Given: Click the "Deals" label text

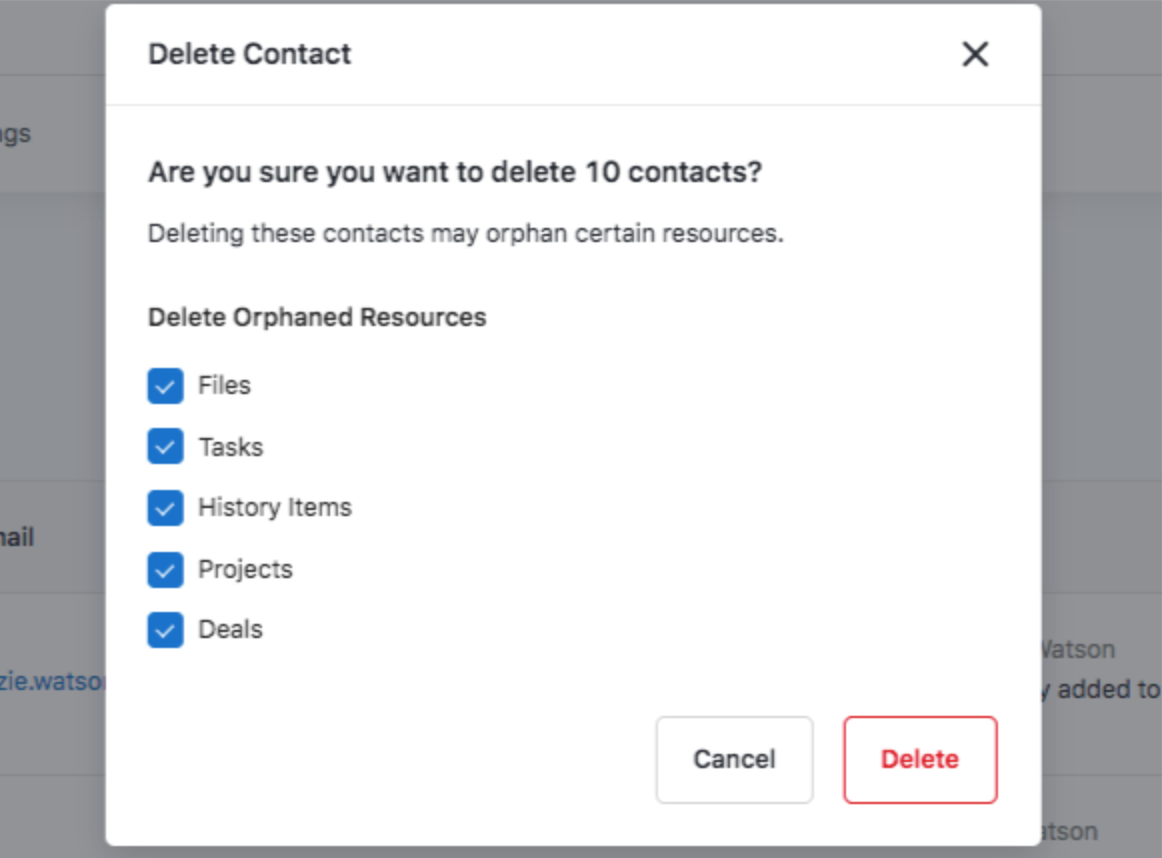Looking at the screenshot, I should tap(230, 630).
